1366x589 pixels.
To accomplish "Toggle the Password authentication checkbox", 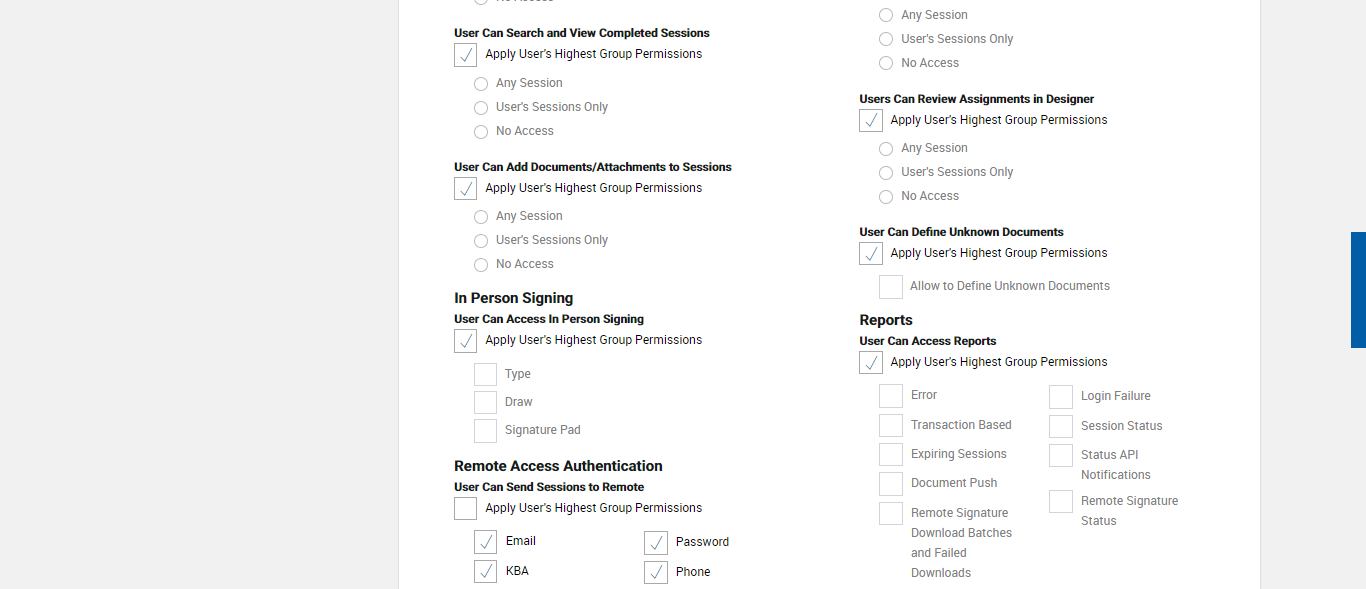I will point(656,542).
